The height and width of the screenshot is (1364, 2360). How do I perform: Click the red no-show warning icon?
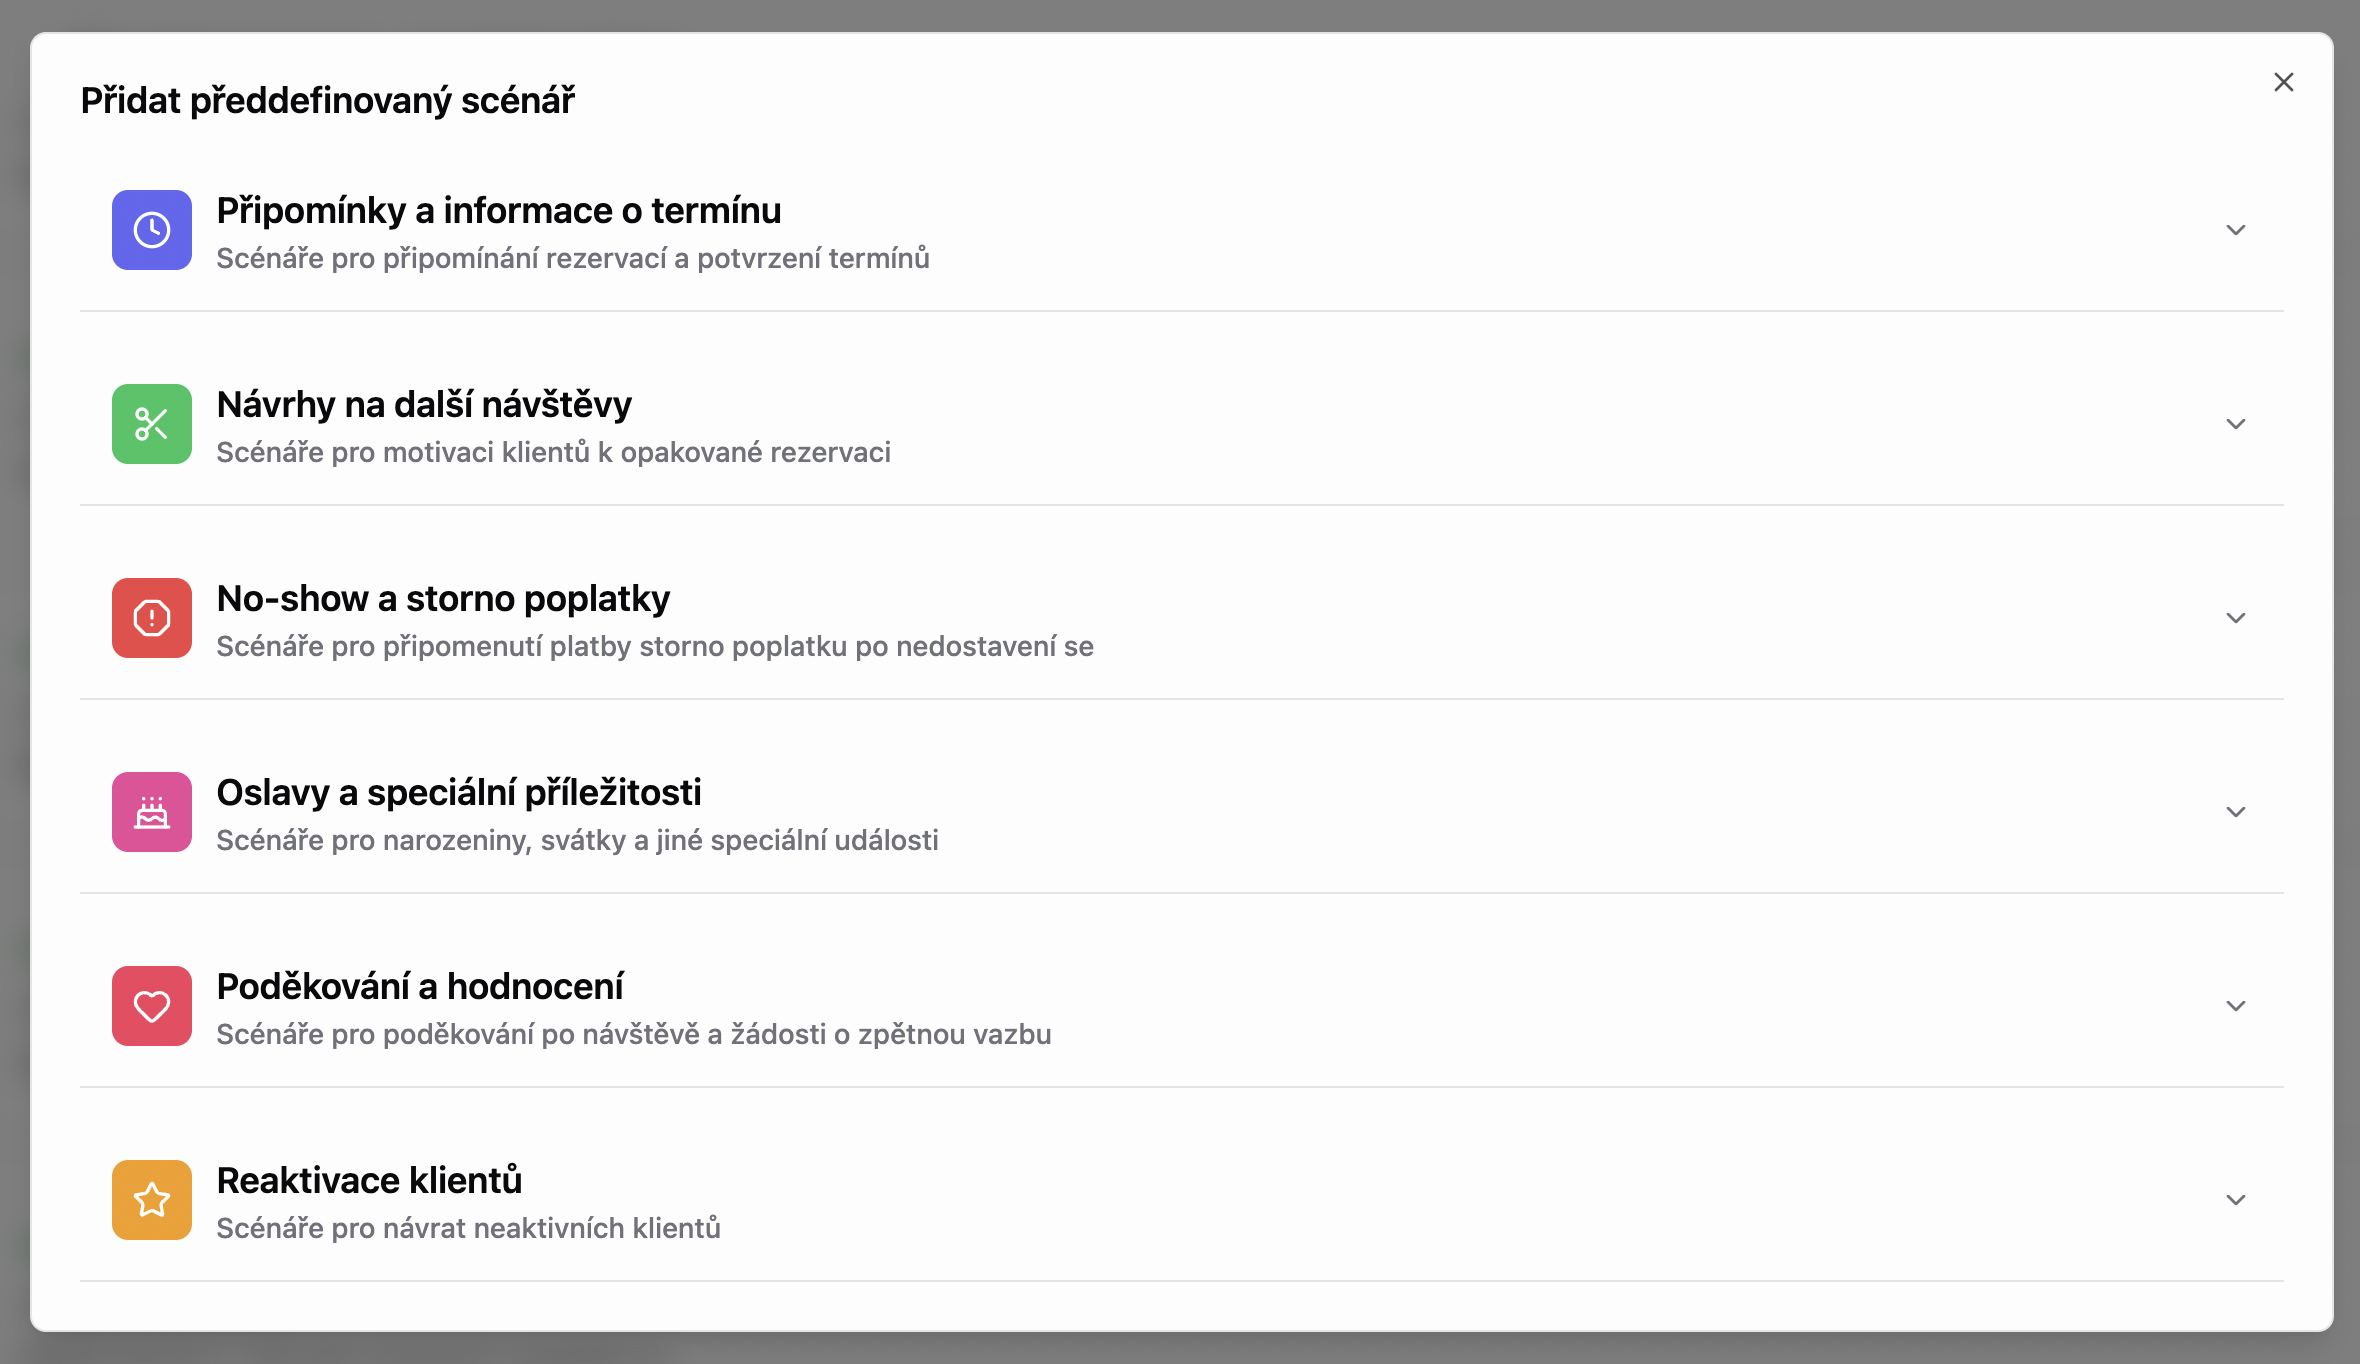click(x=152, y=618)
